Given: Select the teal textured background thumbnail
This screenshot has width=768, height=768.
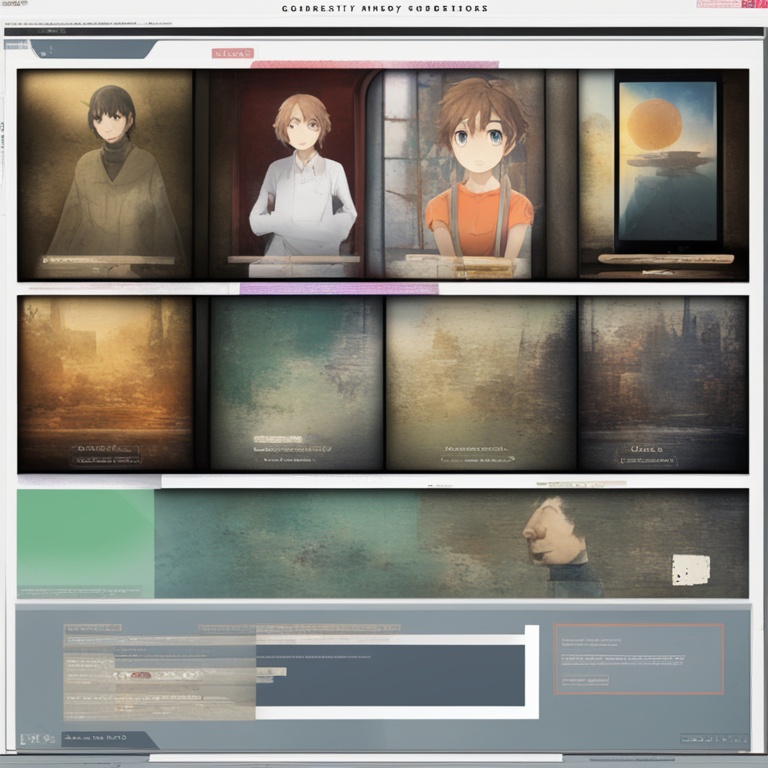Looking at the screenshot, I should 297,382.
